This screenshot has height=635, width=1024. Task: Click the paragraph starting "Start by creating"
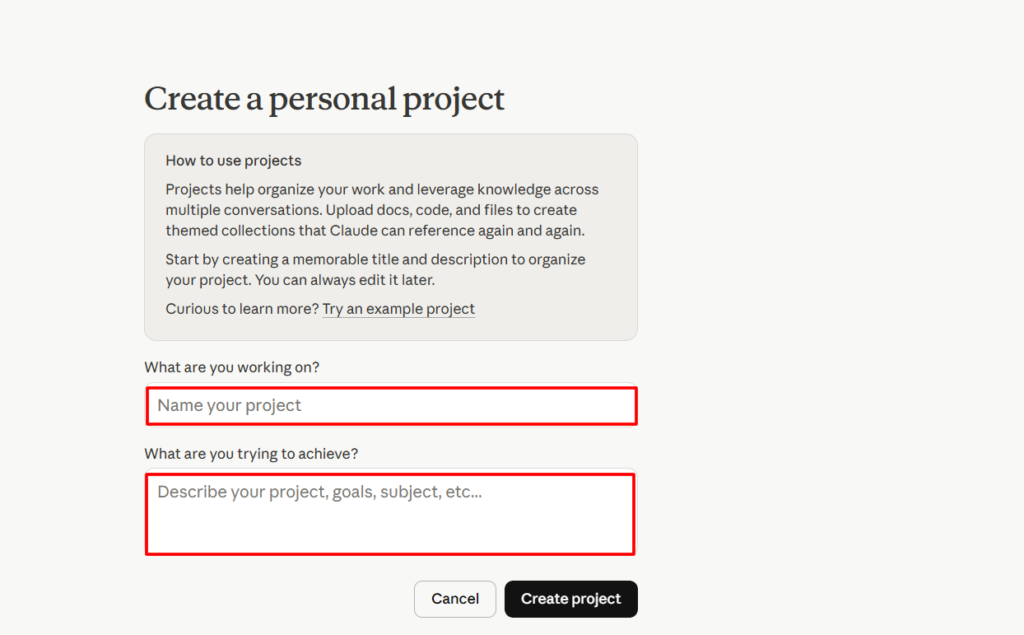(375, 270)
